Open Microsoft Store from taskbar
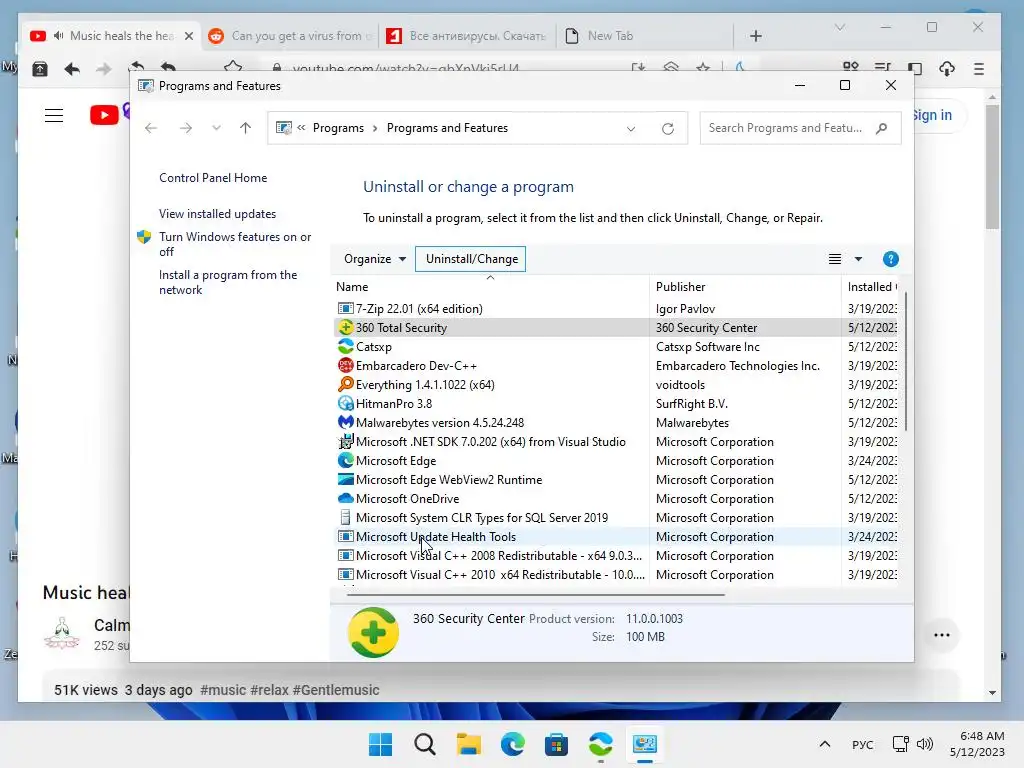1024x768 pixels. [x=556, y=744]
